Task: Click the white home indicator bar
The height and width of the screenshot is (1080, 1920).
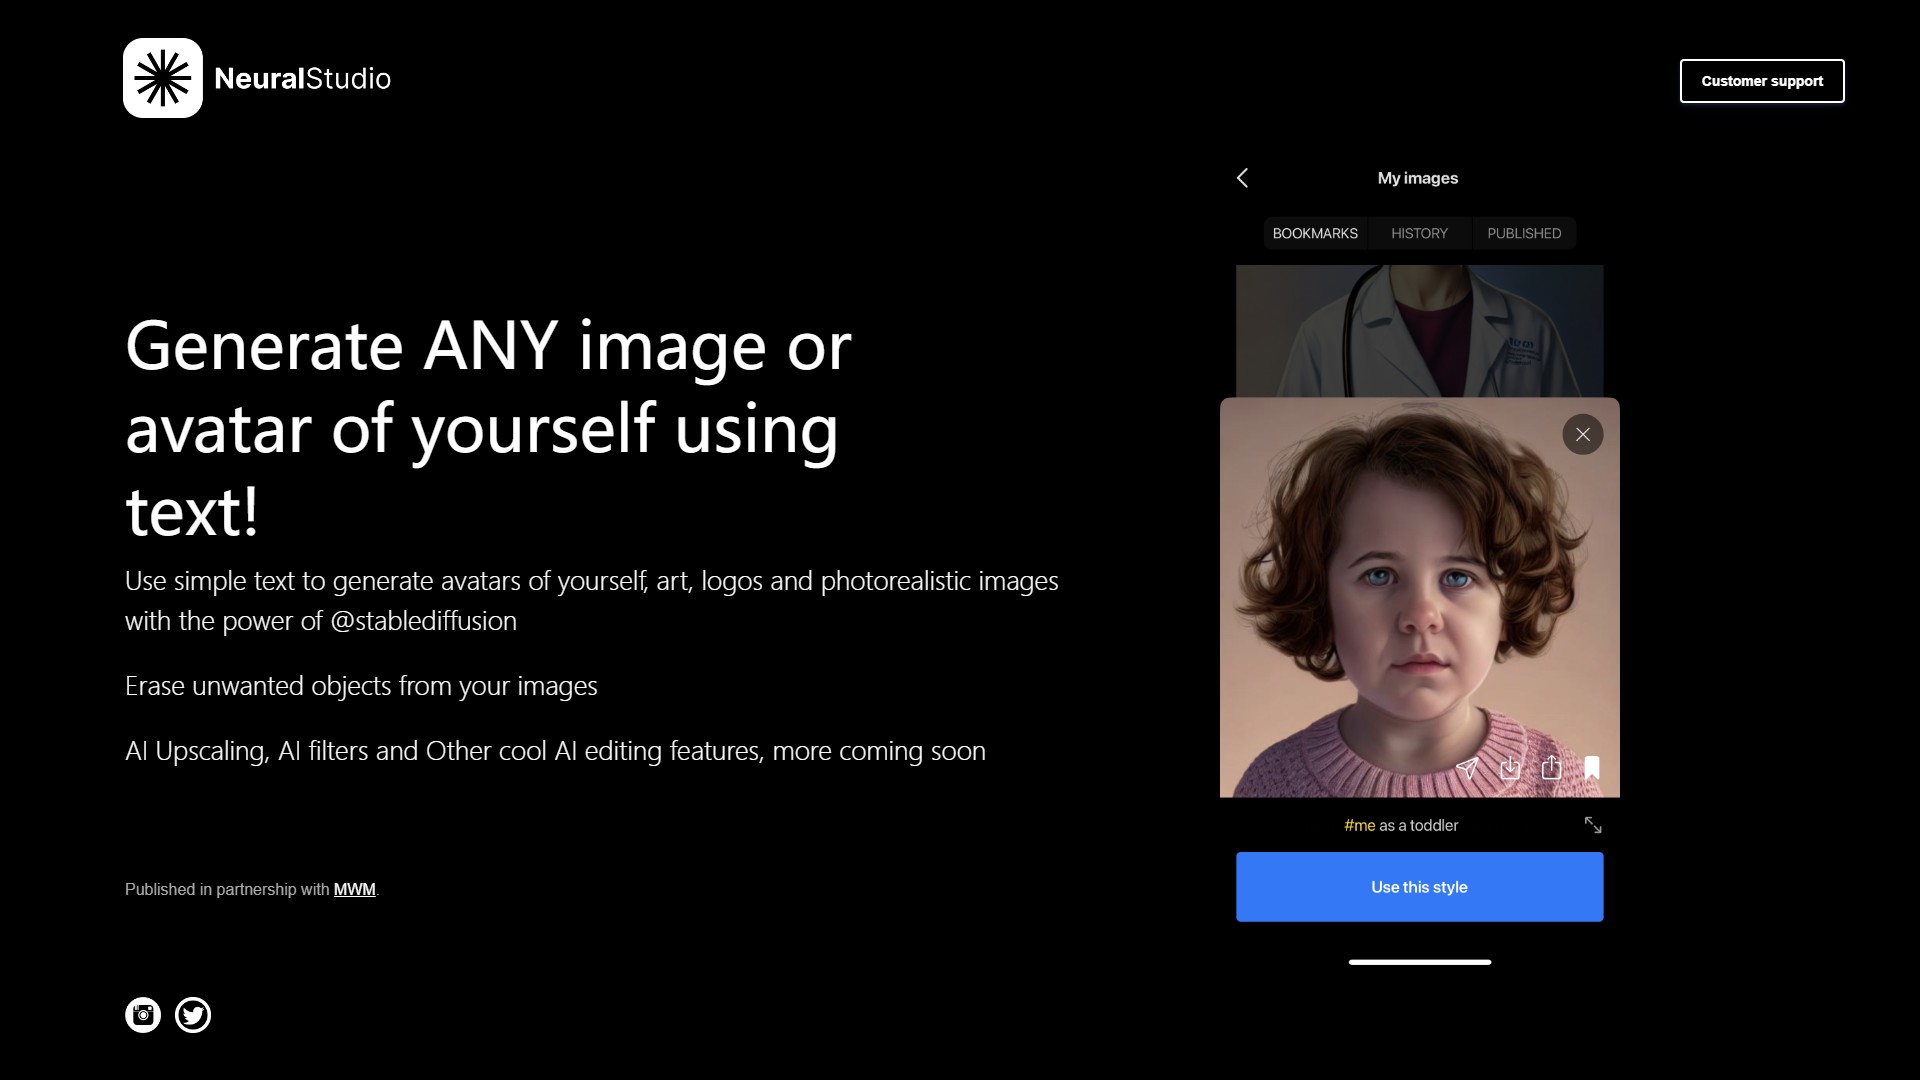Action: (x=1419, y=962)
